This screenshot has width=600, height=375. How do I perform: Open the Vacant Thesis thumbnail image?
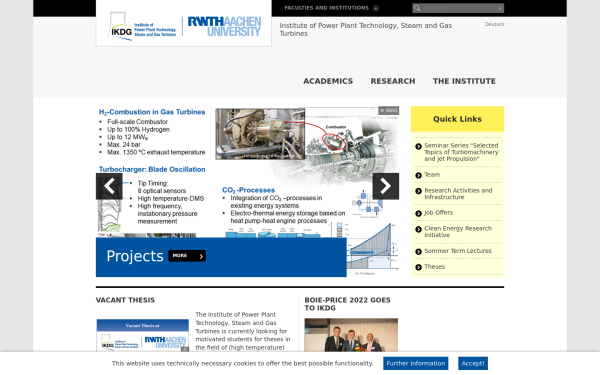click(143, 335)
